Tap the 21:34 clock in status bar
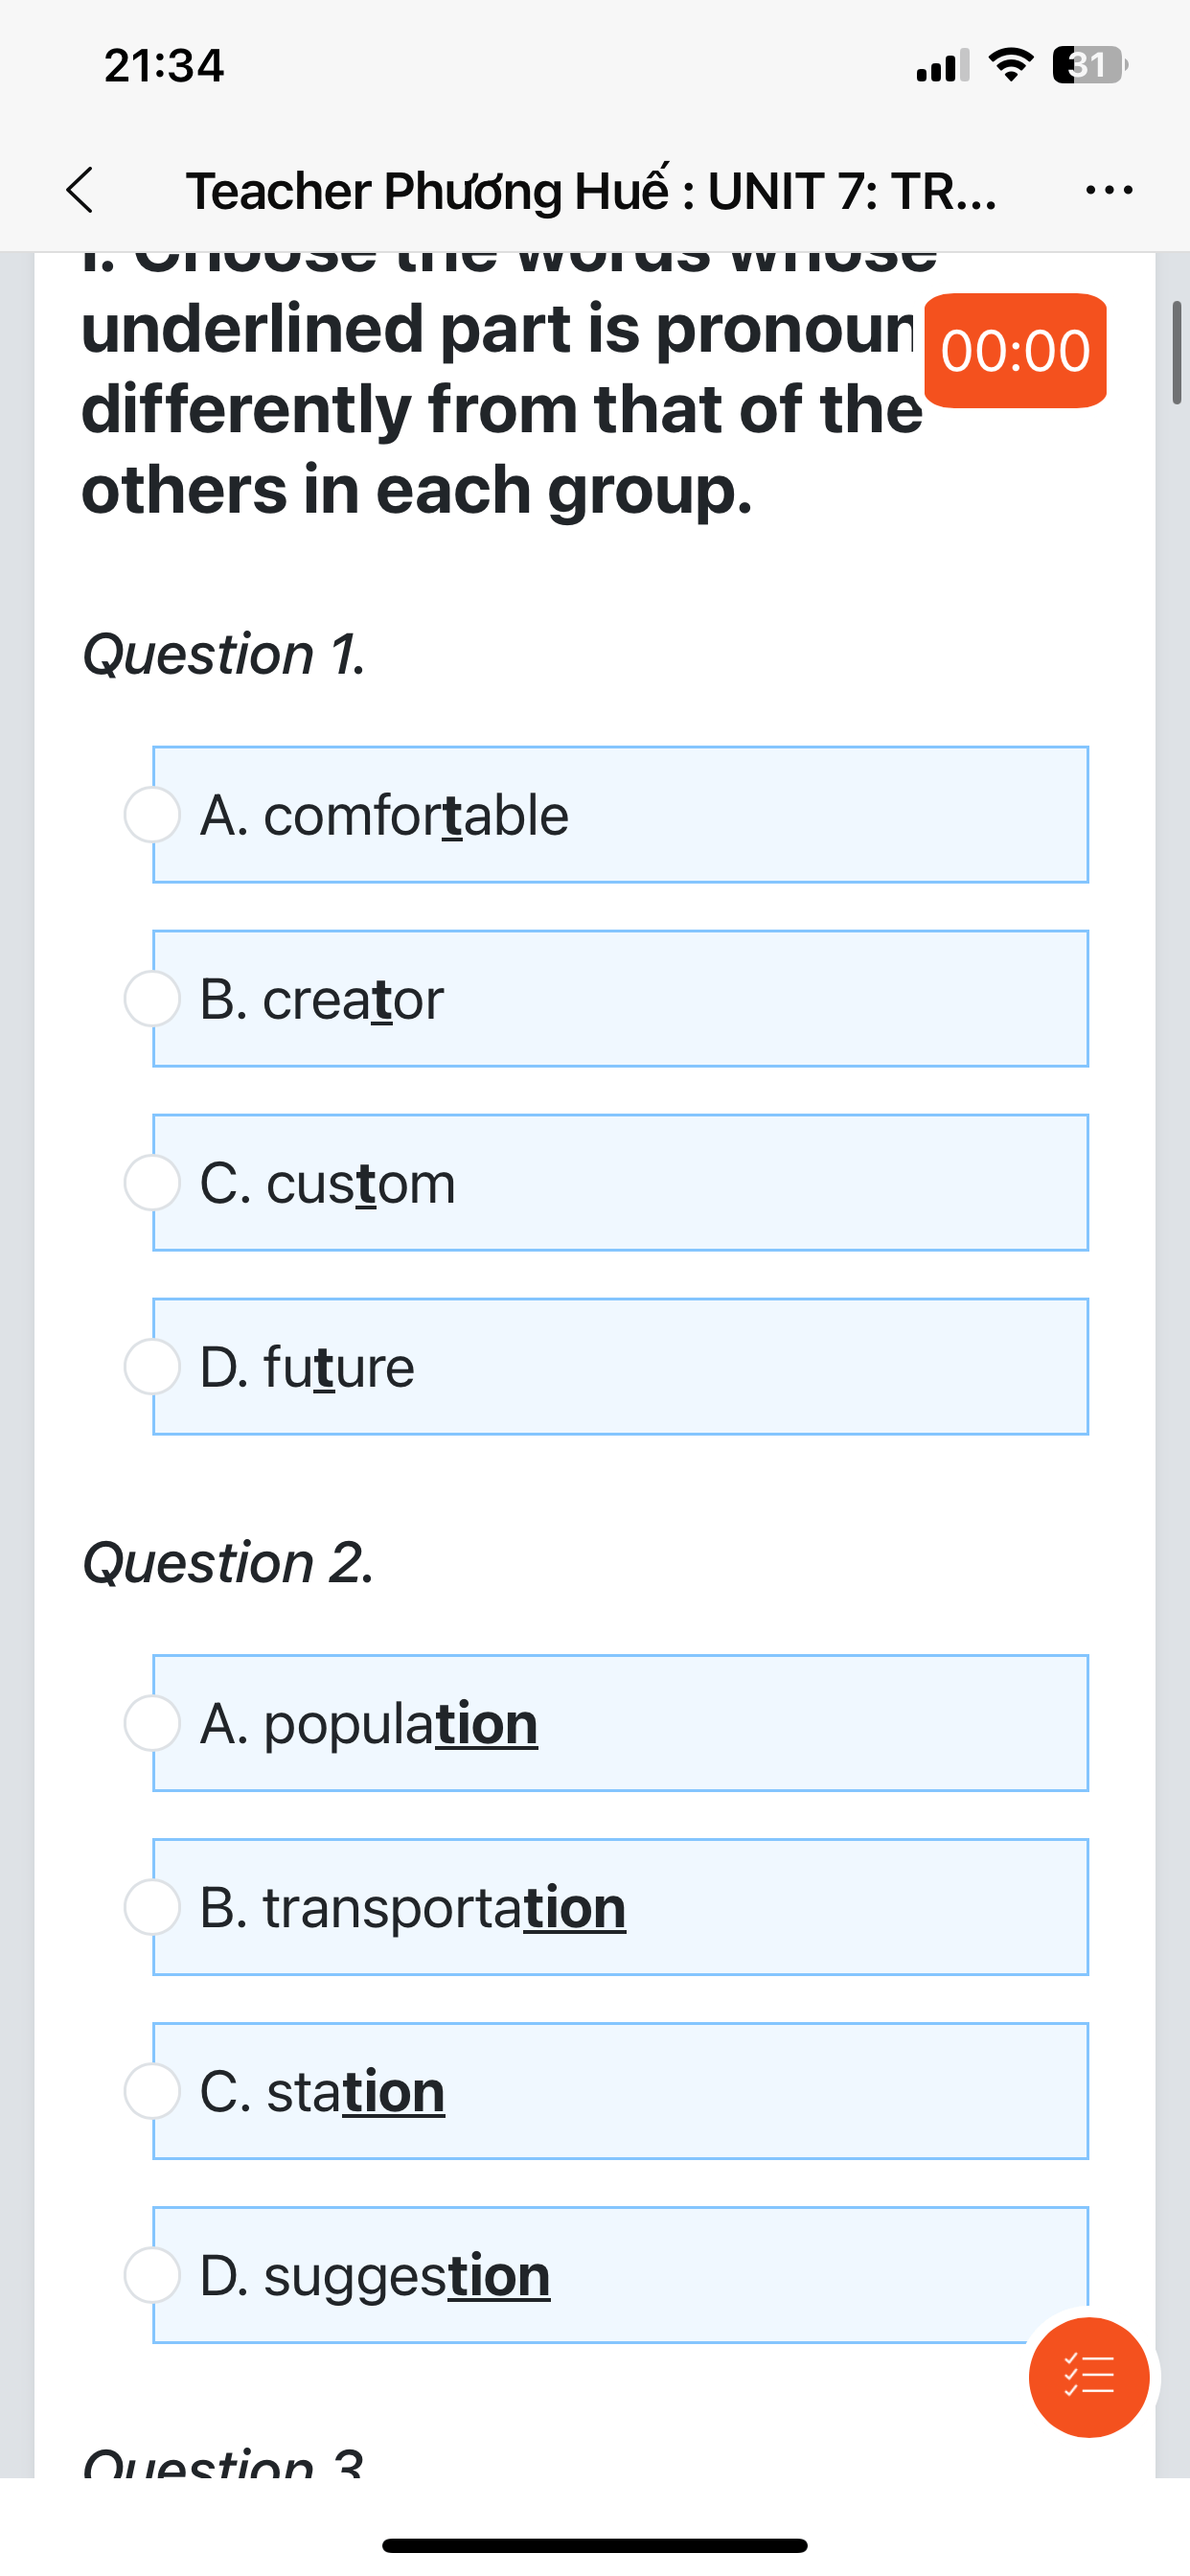This screenshot has height=2576, width=1190. point(164,66)
